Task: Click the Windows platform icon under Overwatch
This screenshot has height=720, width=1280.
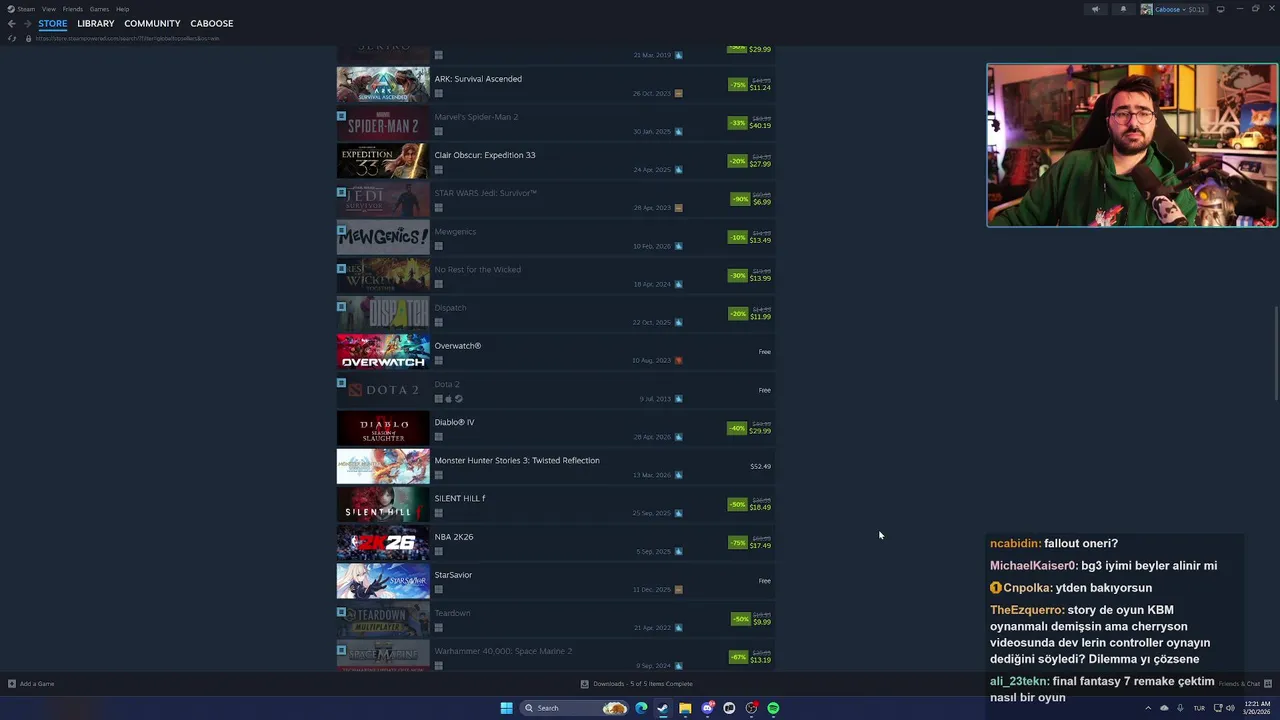Action: coord(438,360)
